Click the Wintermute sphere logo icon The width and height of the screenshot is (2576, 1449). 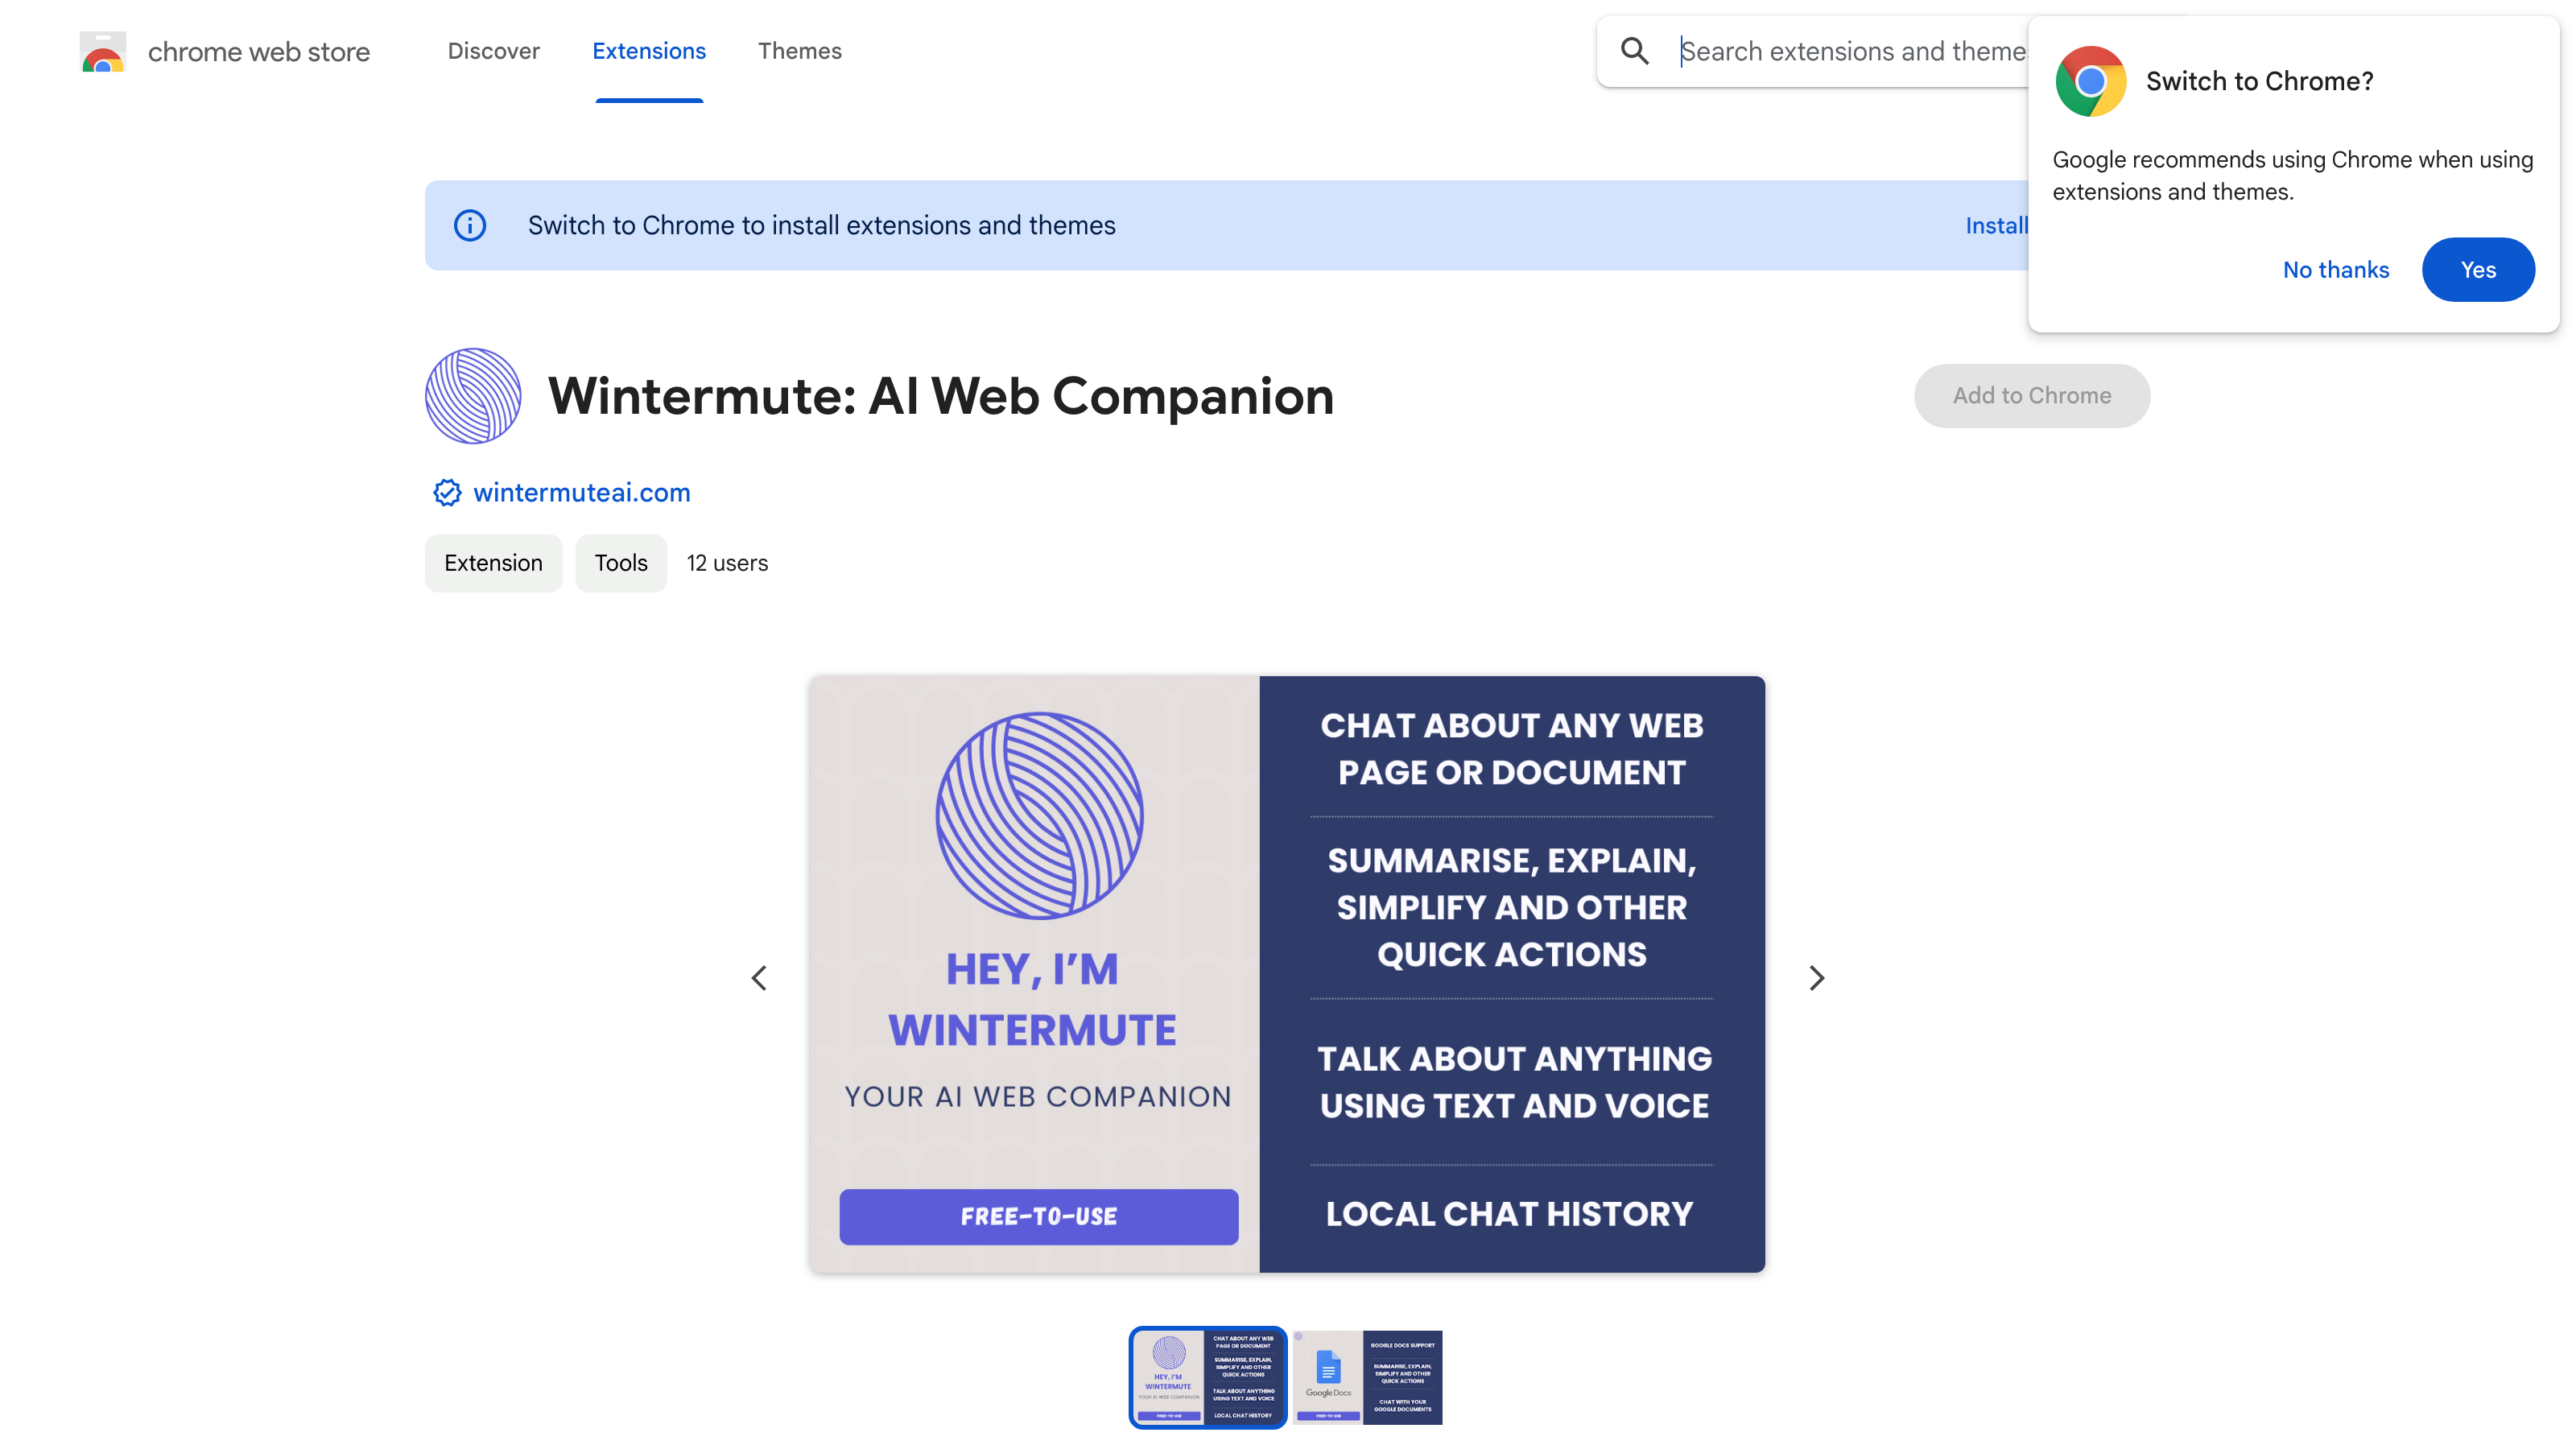473,394
